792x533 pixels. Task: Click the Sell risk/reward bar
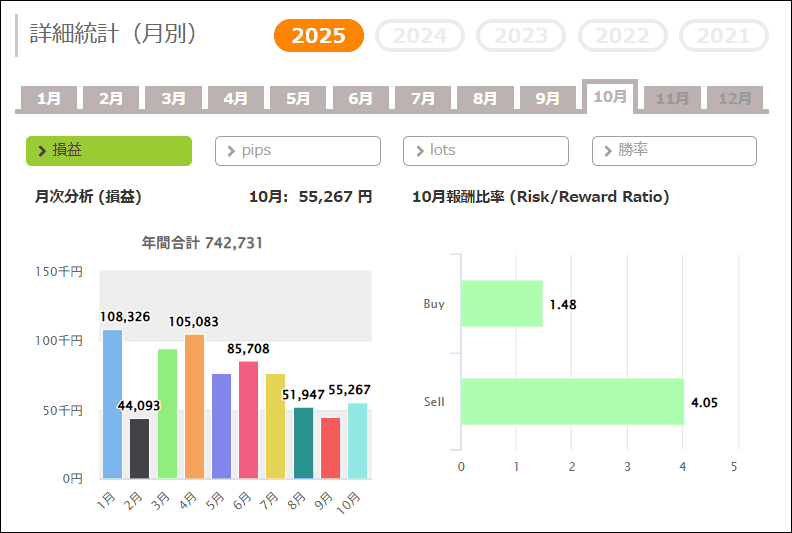572,402
